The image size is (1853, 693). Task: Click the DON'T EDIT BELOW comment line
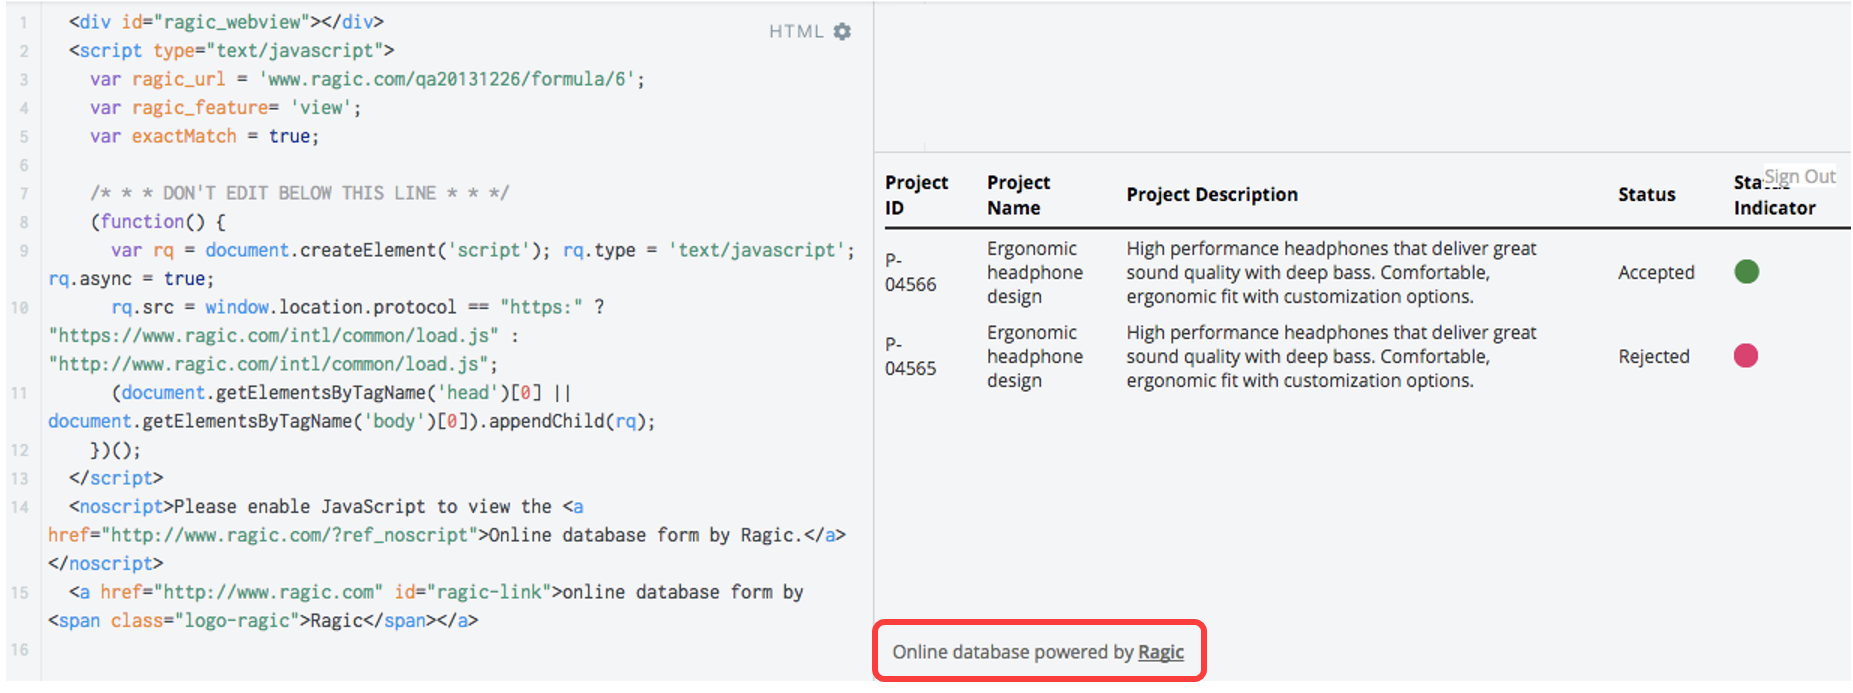coord(300,193)
